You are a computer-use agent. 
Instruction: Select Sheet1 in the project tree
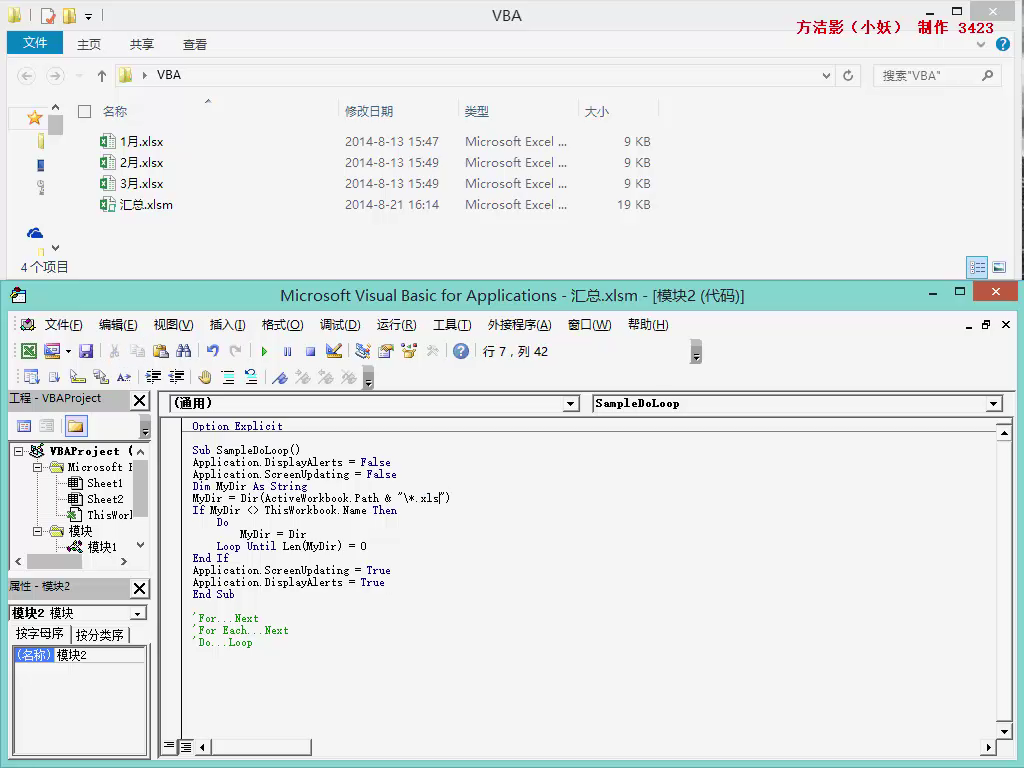104,483
